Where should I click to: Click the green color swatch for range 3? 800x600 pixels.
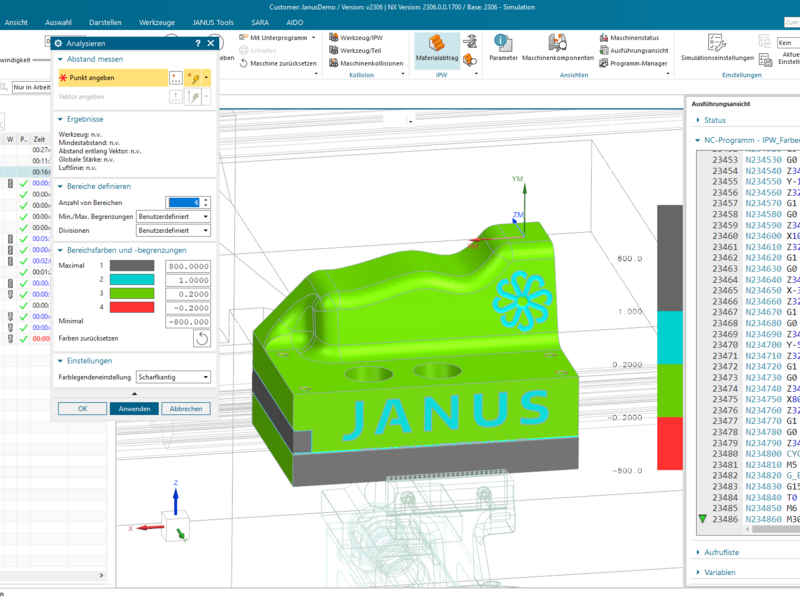pos(132,293)
